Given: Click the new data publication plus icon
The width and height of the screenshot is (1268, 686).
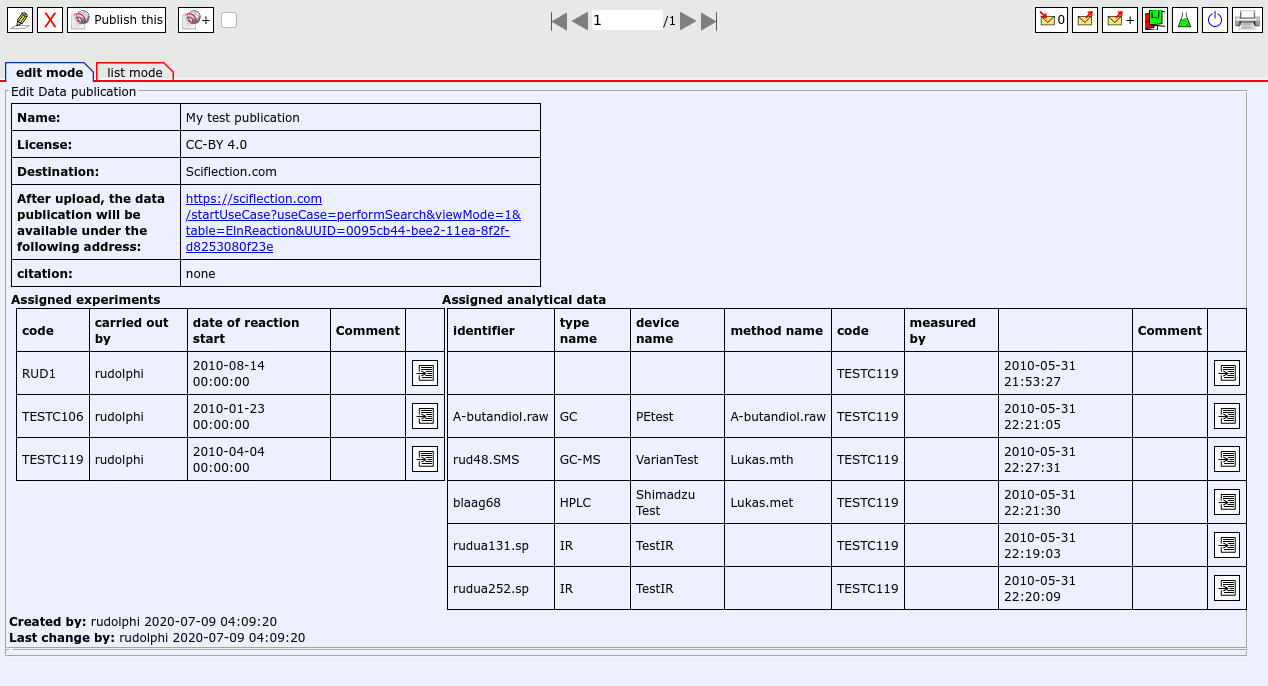Looking at the screenshot, I should 195,20.
